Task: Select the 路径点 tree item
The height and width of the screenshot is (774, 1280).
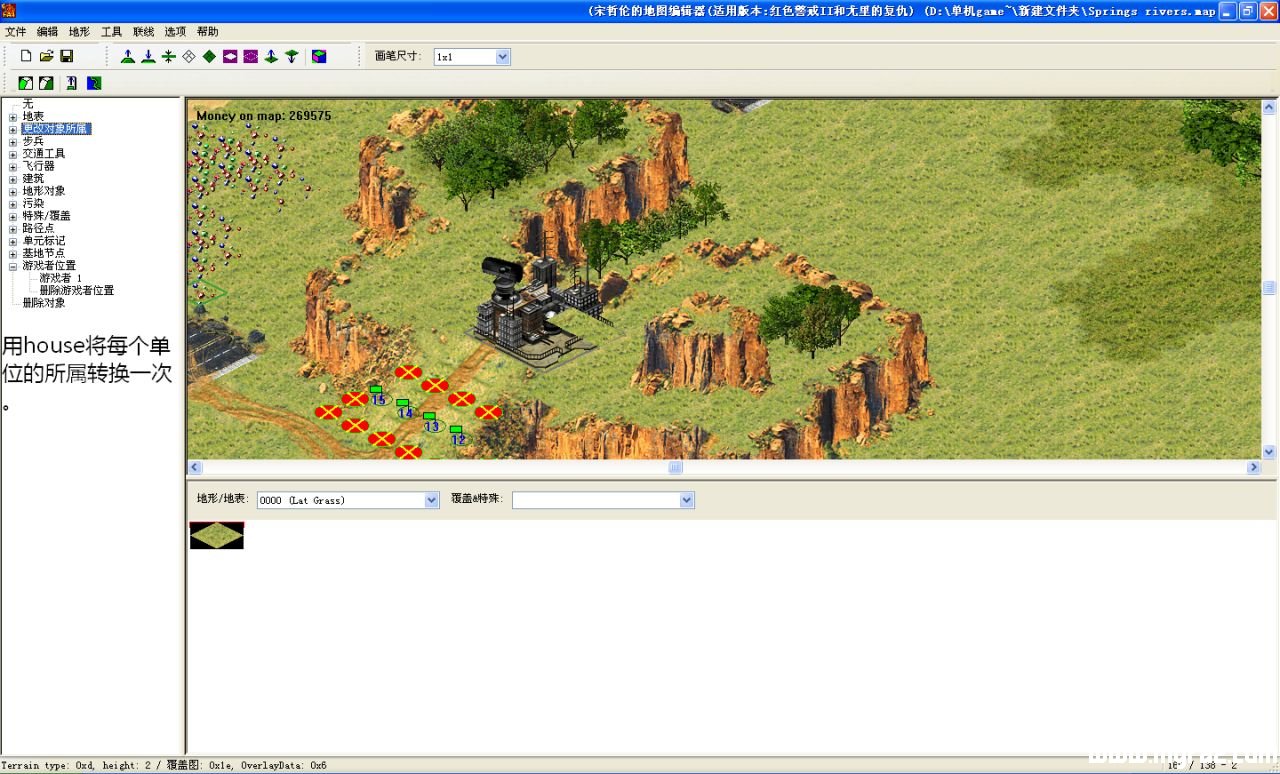Action: (x=38, y=228)
